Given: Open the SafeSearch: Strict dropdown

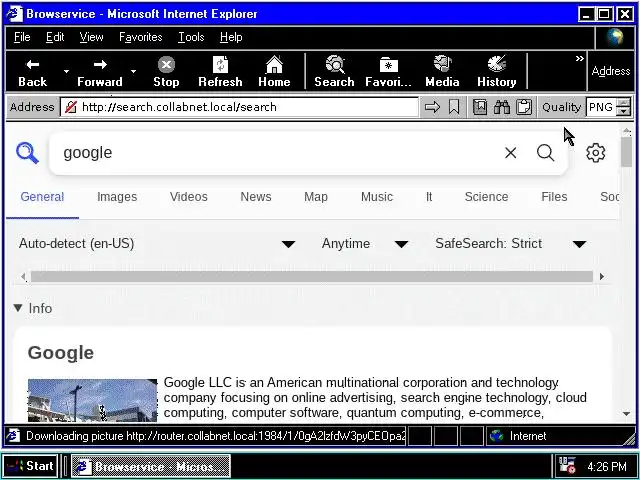Looking at the screenshot, I should (x=511, y=244).
